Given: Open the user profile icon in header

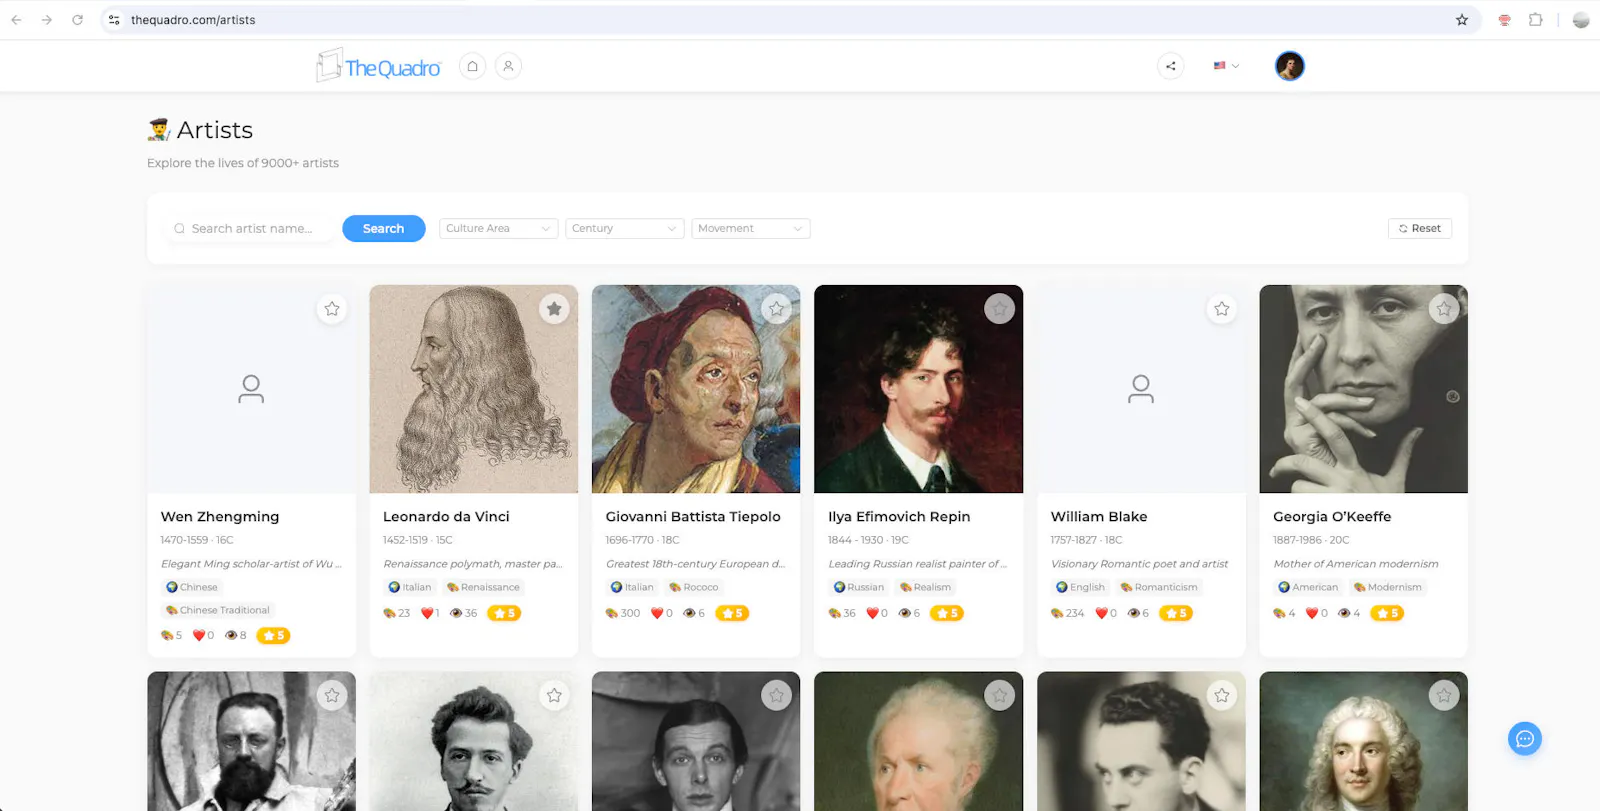Looking at the screenshot, I should (508, 66).
